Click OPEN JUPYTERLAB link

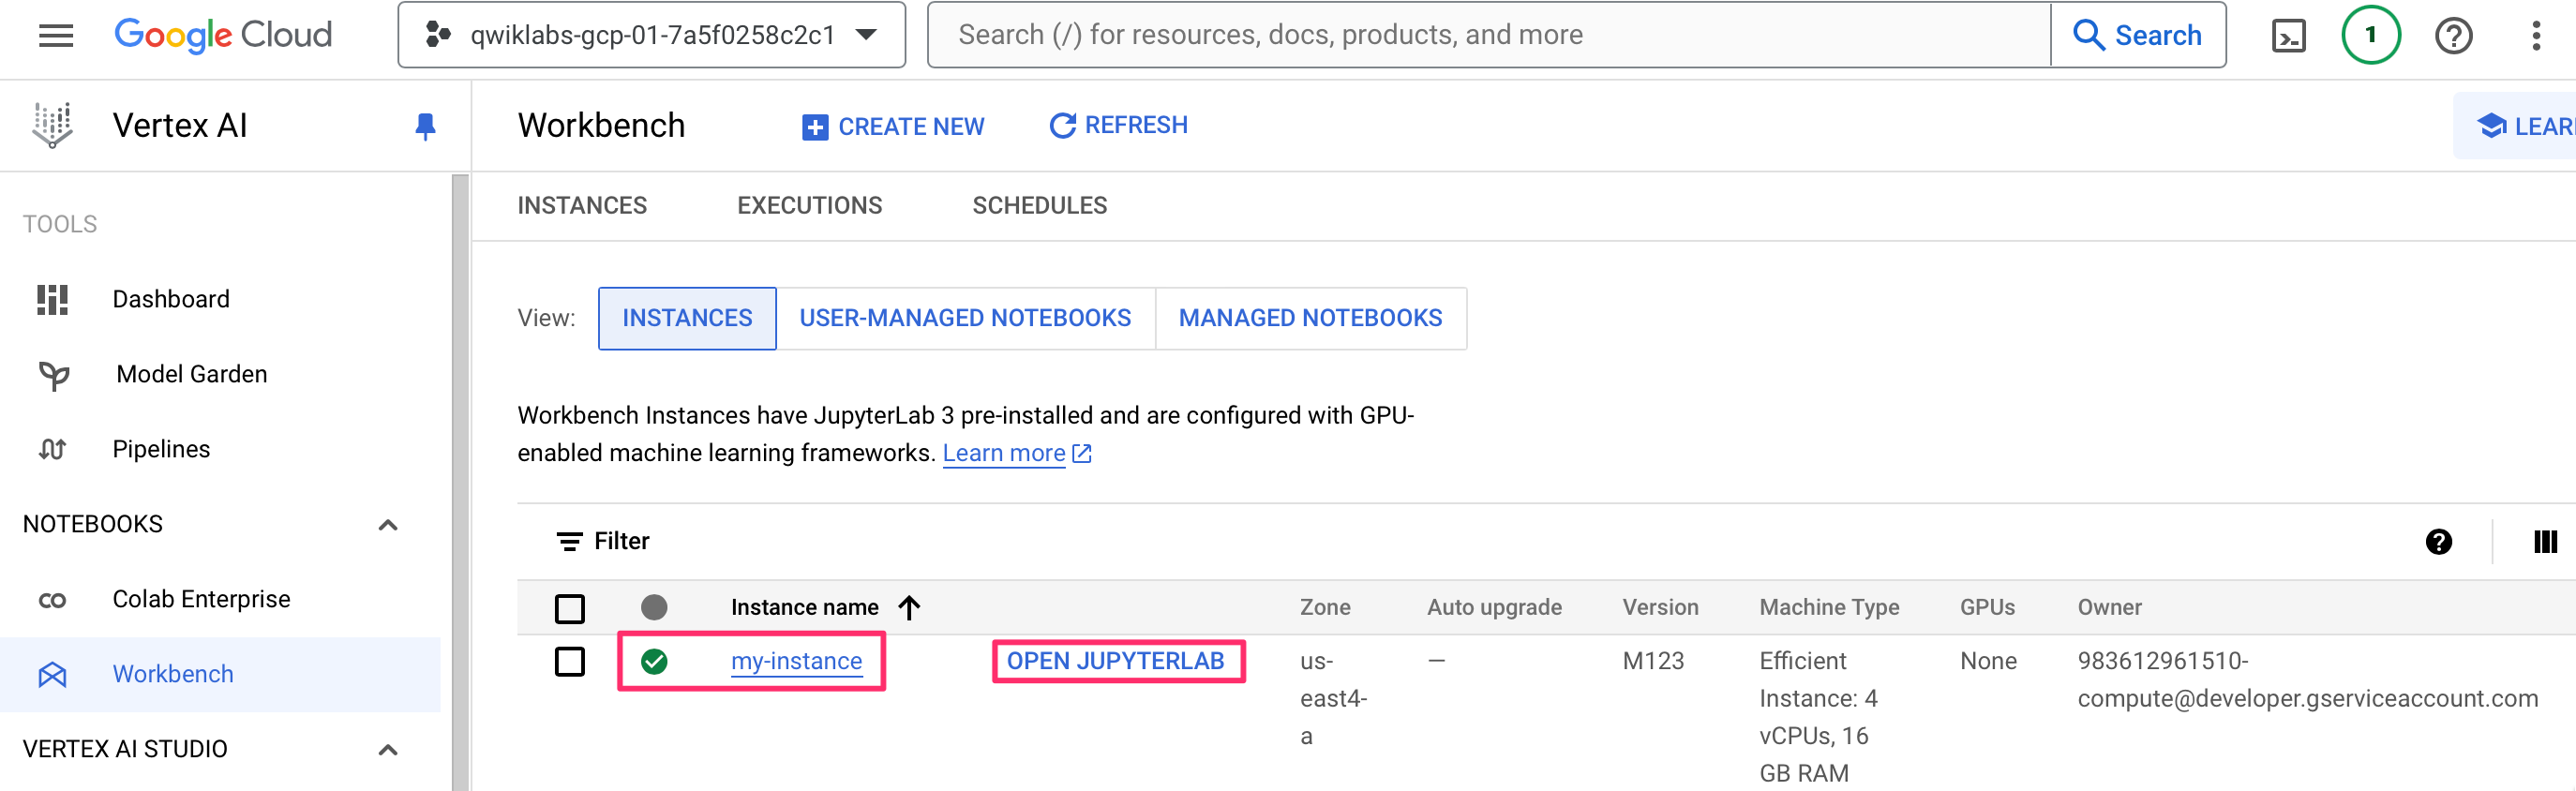coord(1115,661)
